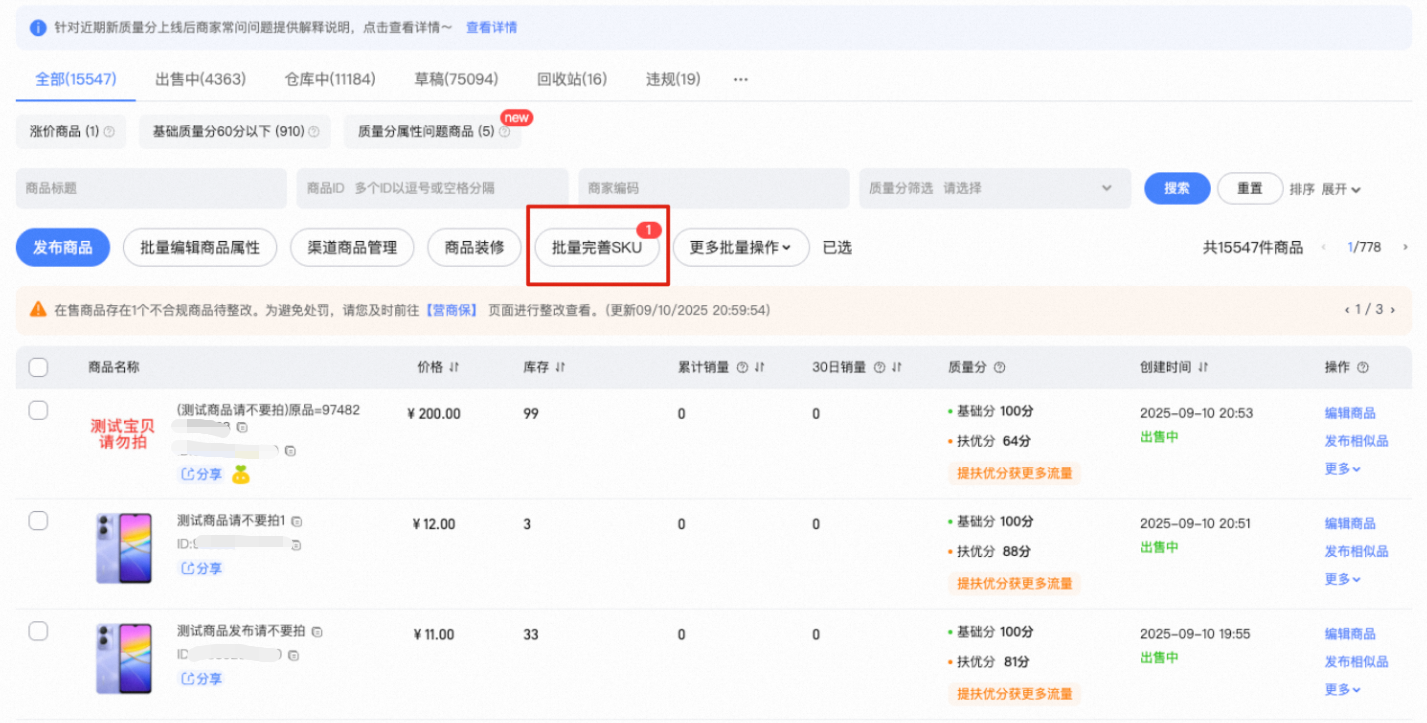Image resolution: width=1427 pixels, height=723 pixels.
Task: Go to next page with the arrow after 1/778
Action: tap(1405, 247)
